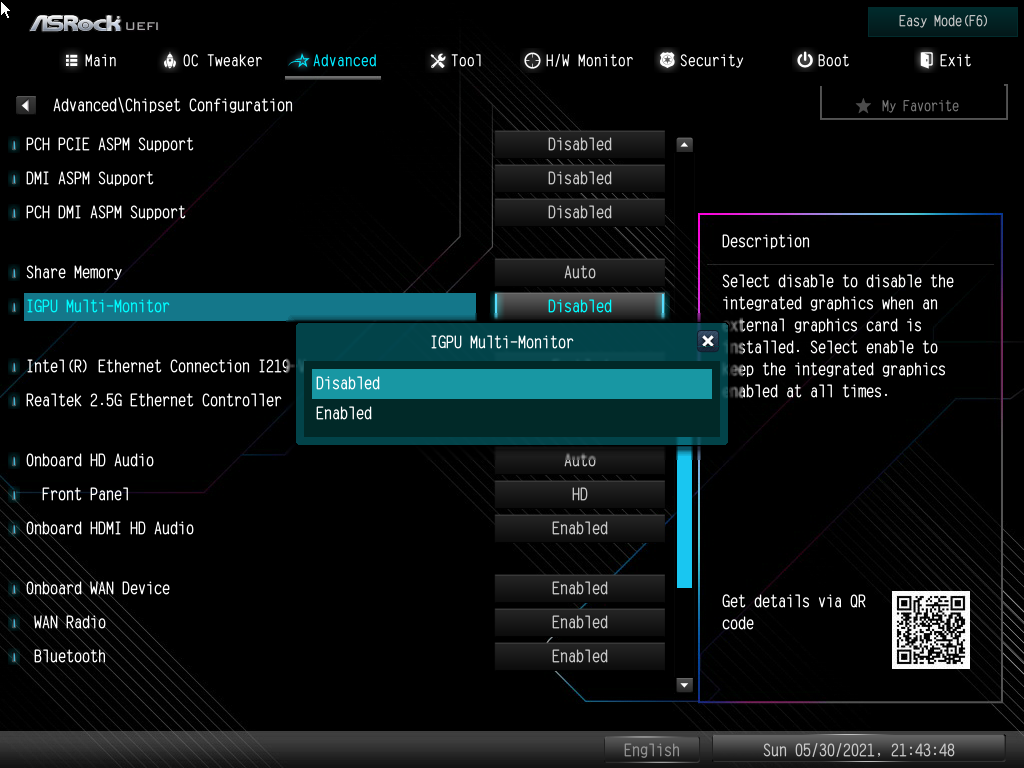Screen dimensions: 1024x768
Task: Open the H/W Monitor tab
Action: click(x=579, y=61)
